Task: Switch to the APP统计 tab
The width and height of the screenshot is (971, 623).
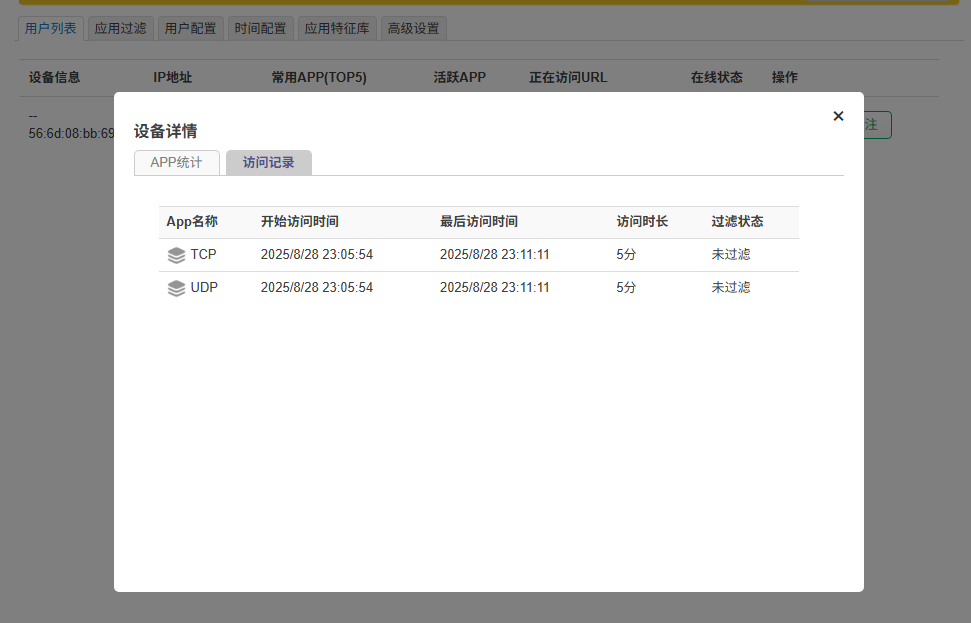Action: tap(176, 163)
